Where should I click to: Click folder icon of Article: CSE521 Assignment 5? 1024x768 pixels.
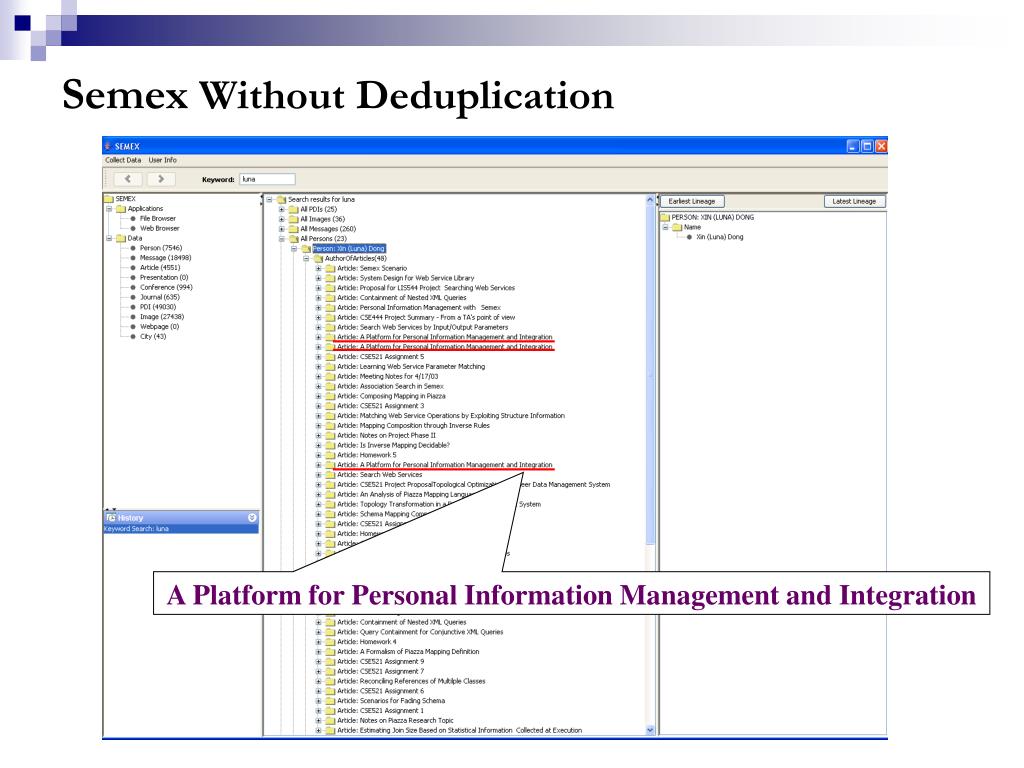click(x=330, y=357)
